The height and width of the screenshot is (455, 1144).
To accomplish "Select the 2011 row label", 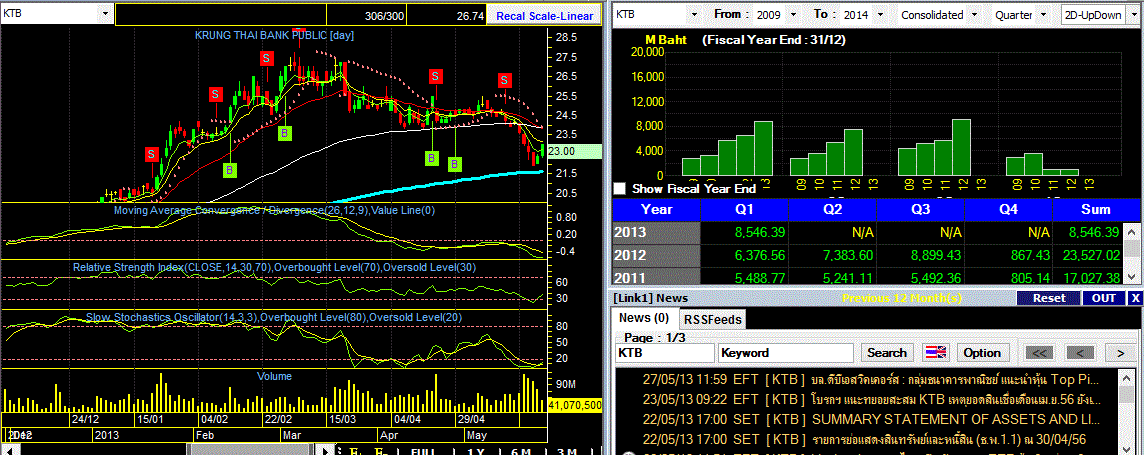I will tap(656, 277).
